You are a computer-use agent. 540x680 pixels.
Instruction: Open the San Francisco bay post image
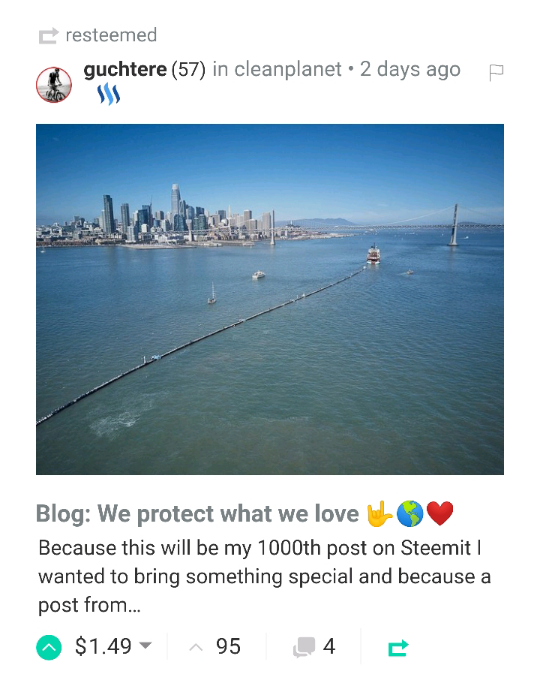coord(270,299)
